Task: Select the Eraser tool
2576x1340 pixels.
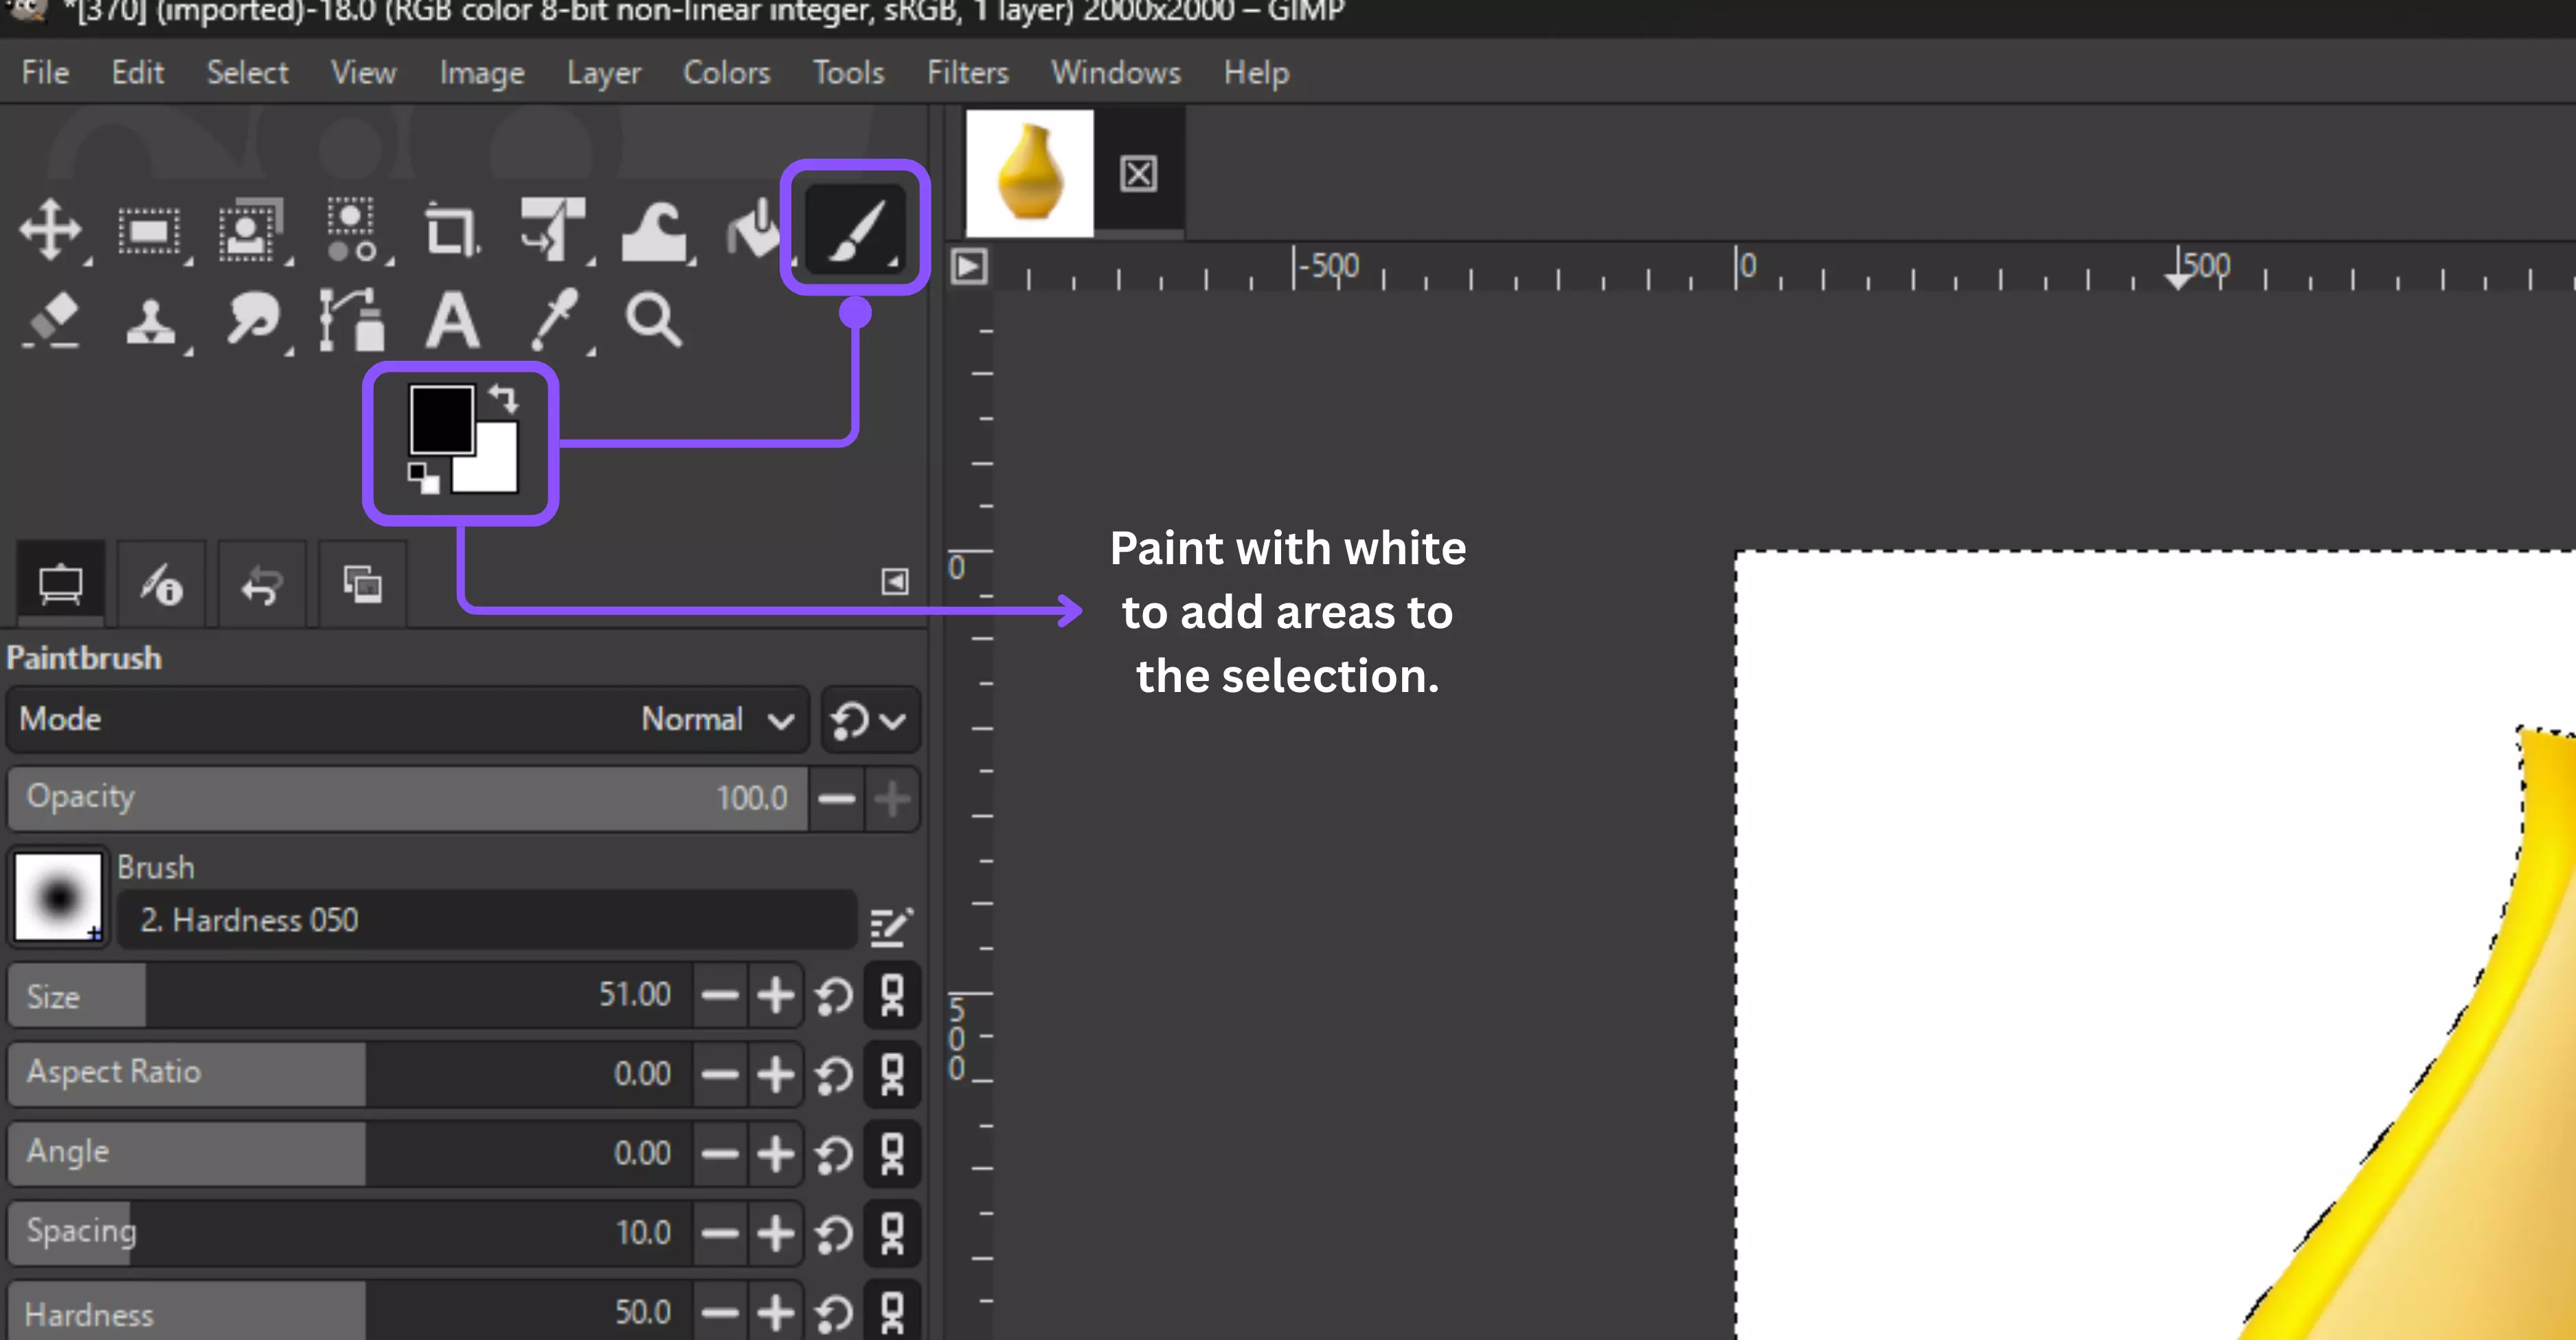Action: click(52, 319)
